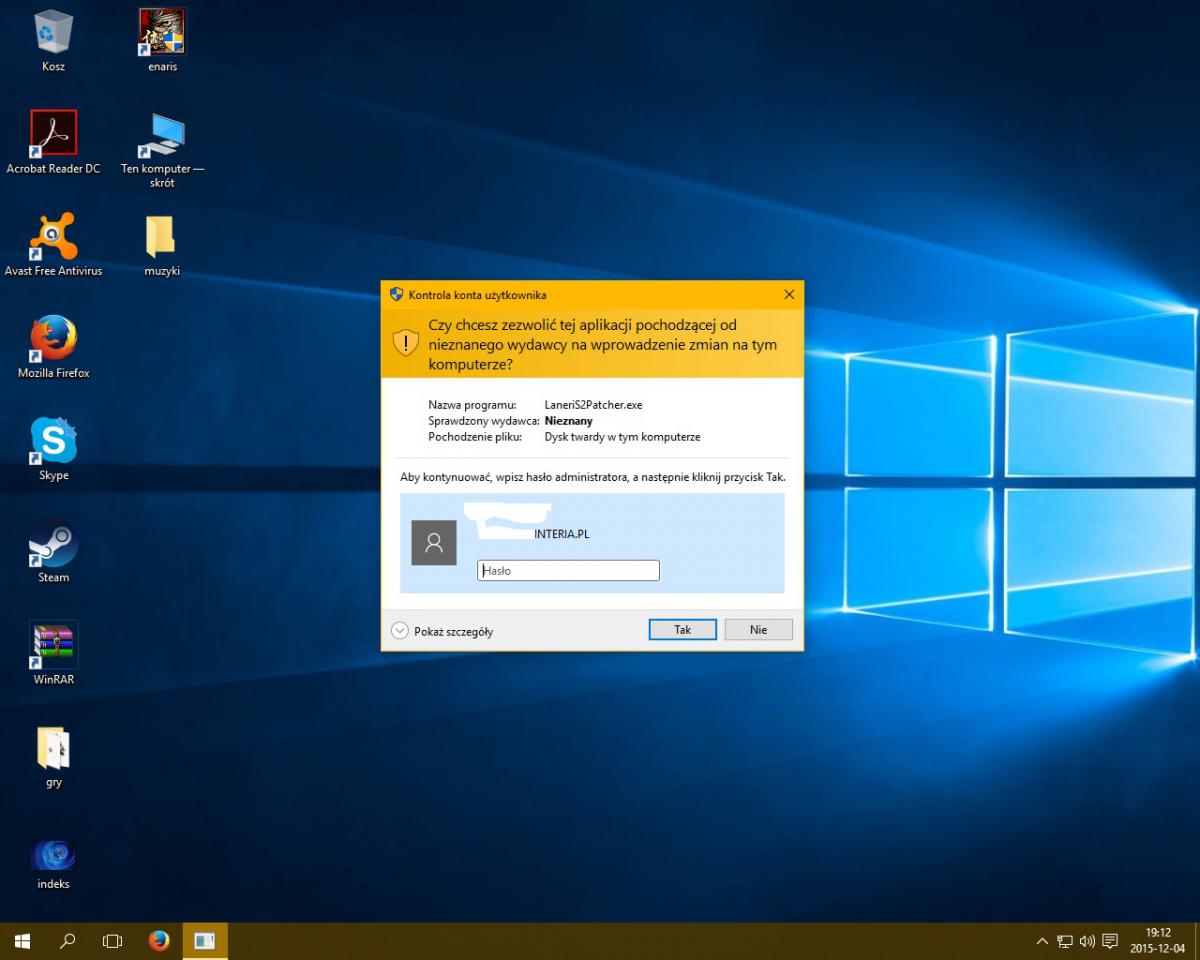
Task: Open Acrobat Reader DC shortcut
Action: click(x=53, y=143)
